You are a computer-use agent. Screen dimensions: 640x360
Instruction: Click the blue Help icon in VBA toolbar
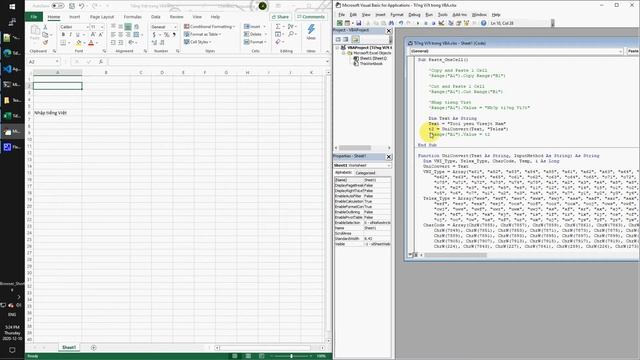click(x=483, y=23)
